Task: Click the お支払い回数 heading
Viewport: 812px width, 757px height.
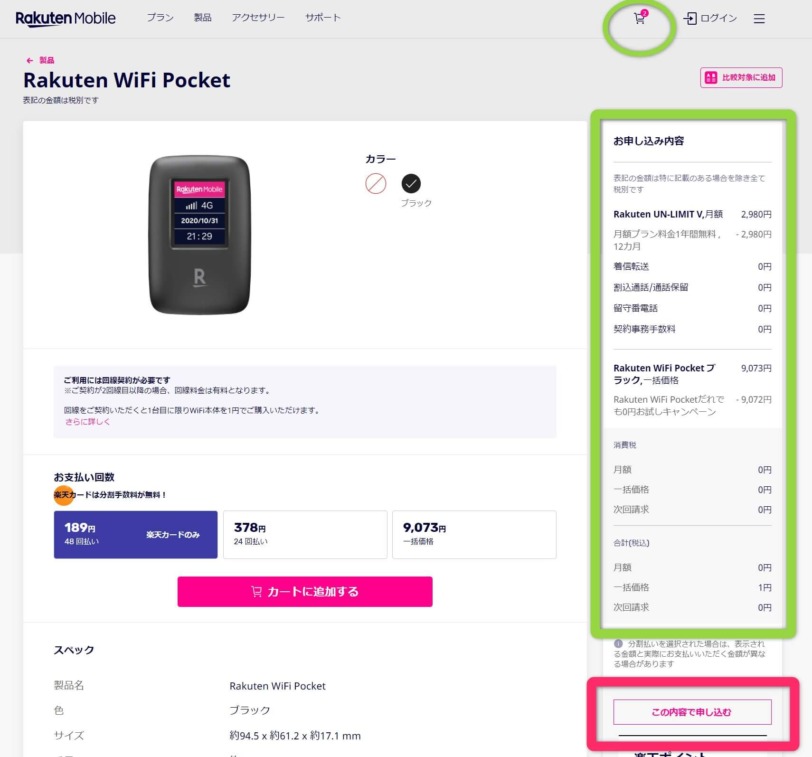Action: [84, 477]
